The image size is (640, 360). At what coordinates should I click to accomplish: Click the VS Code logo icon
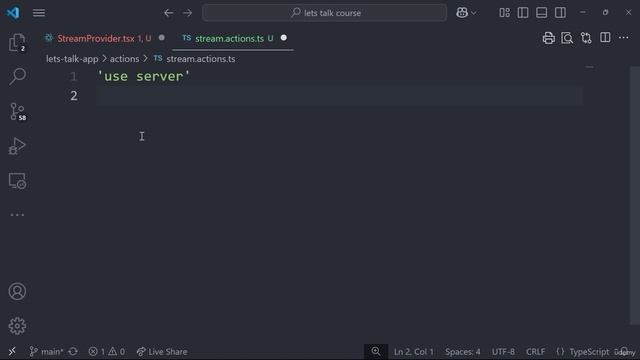tap(13, 13)
